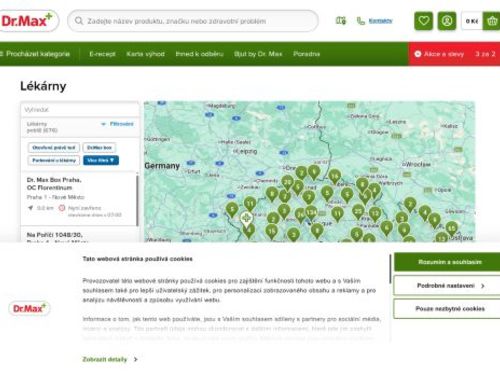Expand the 'Více filtrů' dropdown button
Viewport: 500px width, 375px height.
point(101,160)
